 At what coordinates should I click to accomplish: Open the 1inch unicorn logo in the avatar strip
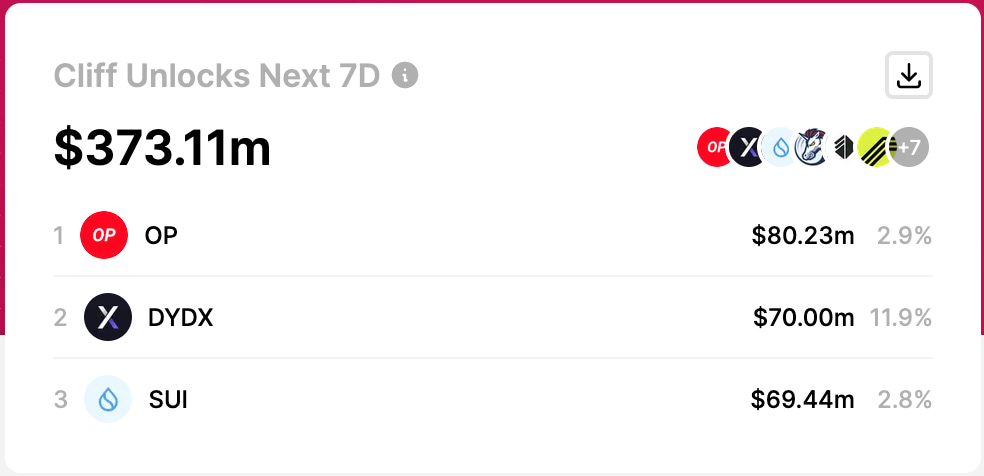[811, 147]
